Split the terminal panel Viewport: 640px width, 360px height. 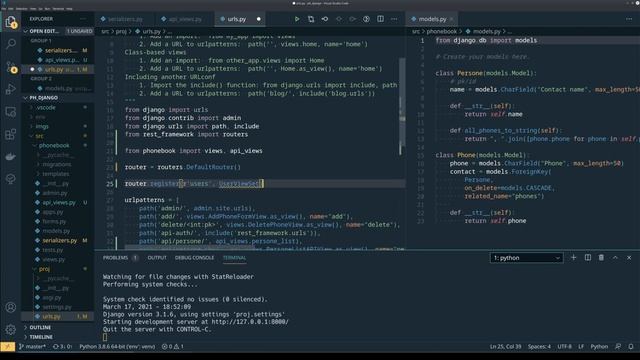pyautogui.click(x=588, y=258)
